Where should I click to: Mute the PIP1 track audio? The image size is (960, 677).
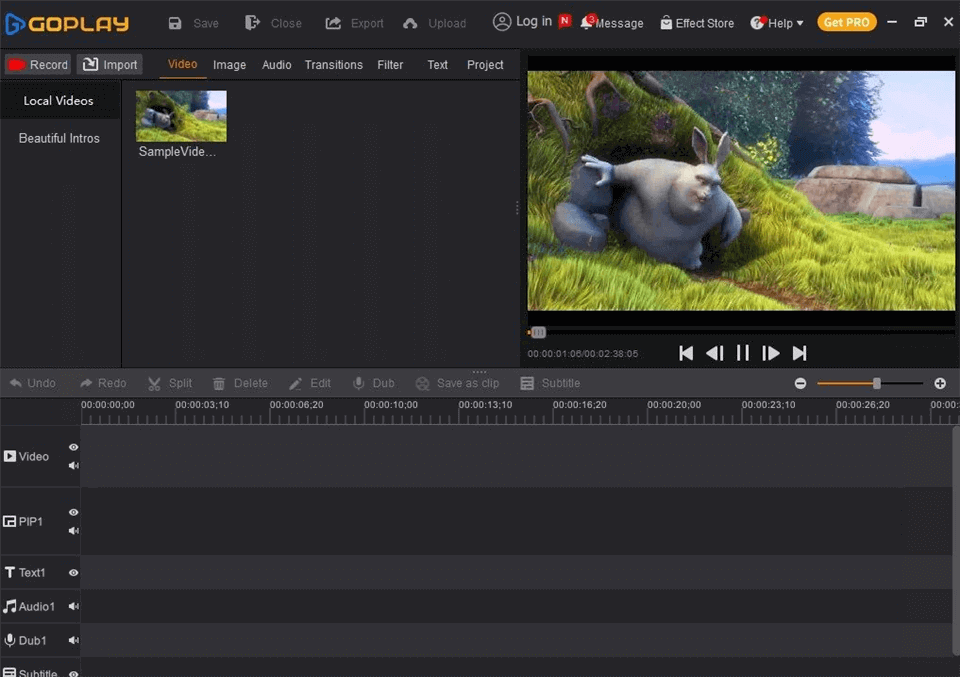[73, 531]
